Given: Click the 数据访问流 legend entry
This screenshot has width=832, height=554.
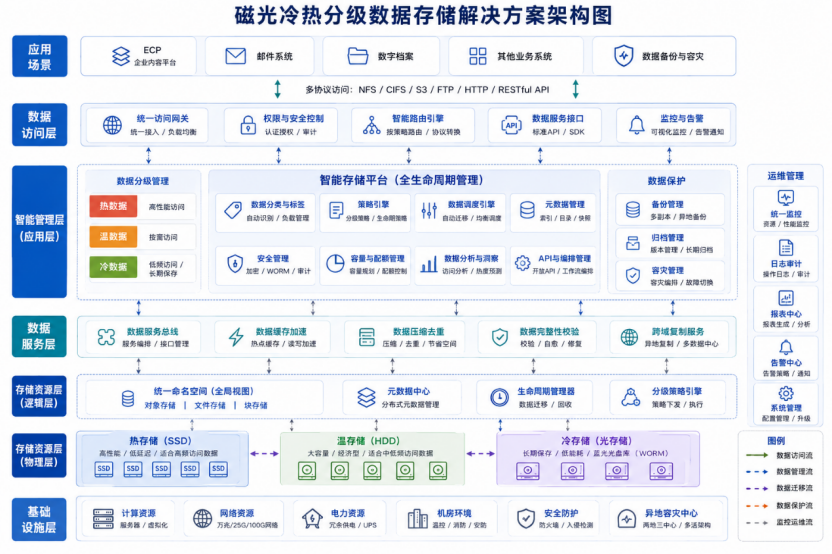Looking at the screenshot, I should tap(779, 455).
